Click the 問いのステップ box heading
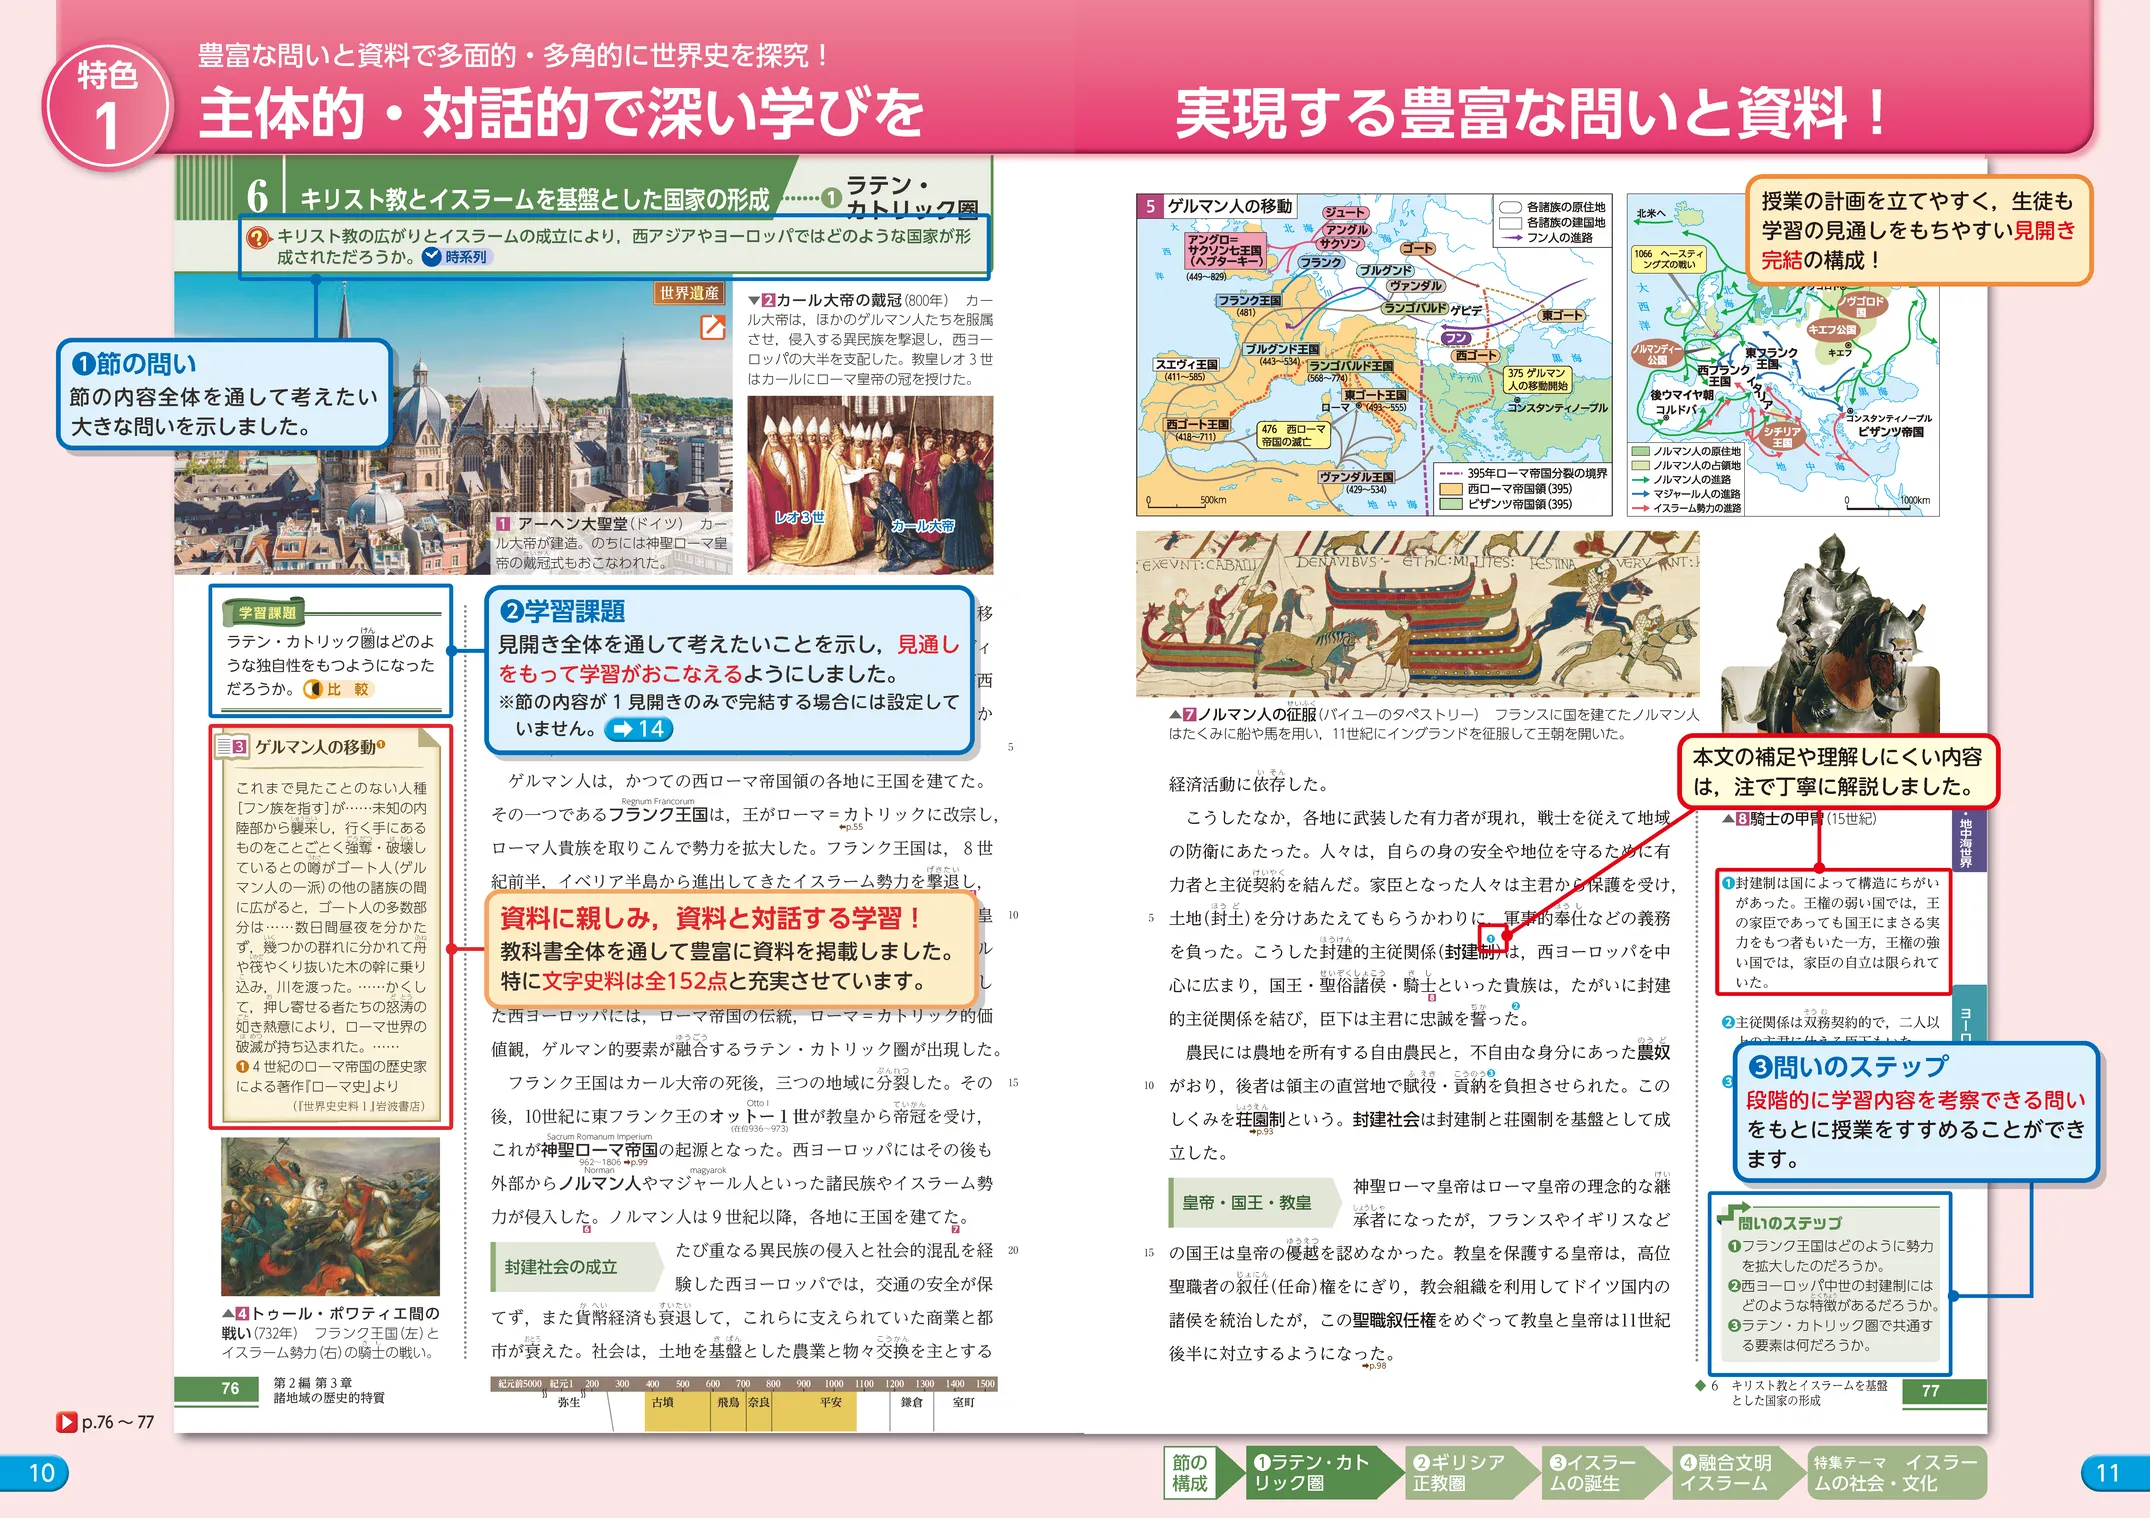 point(1789,1223)
